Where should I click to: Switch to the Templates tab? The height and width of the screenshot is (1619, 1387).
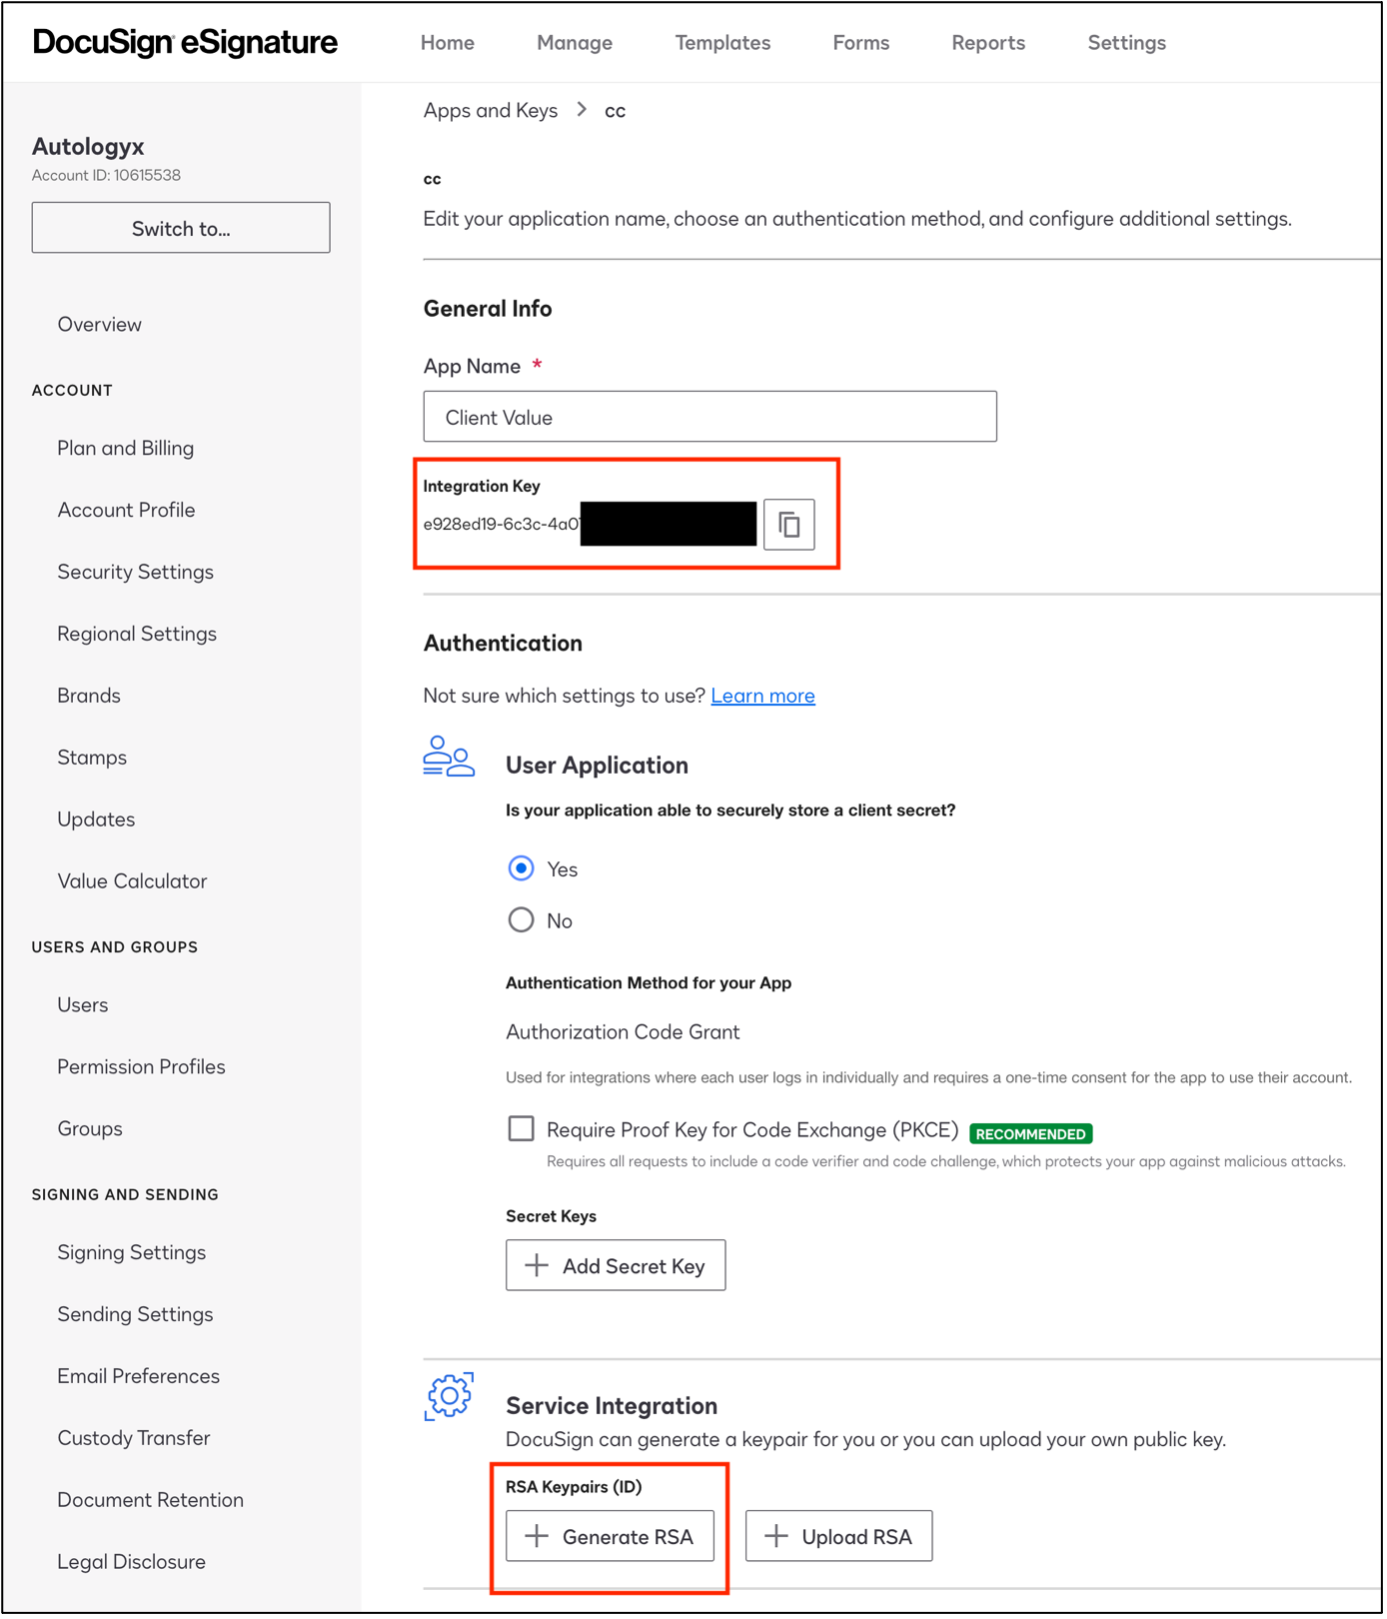pyautogui.click(x=724, y=43)
